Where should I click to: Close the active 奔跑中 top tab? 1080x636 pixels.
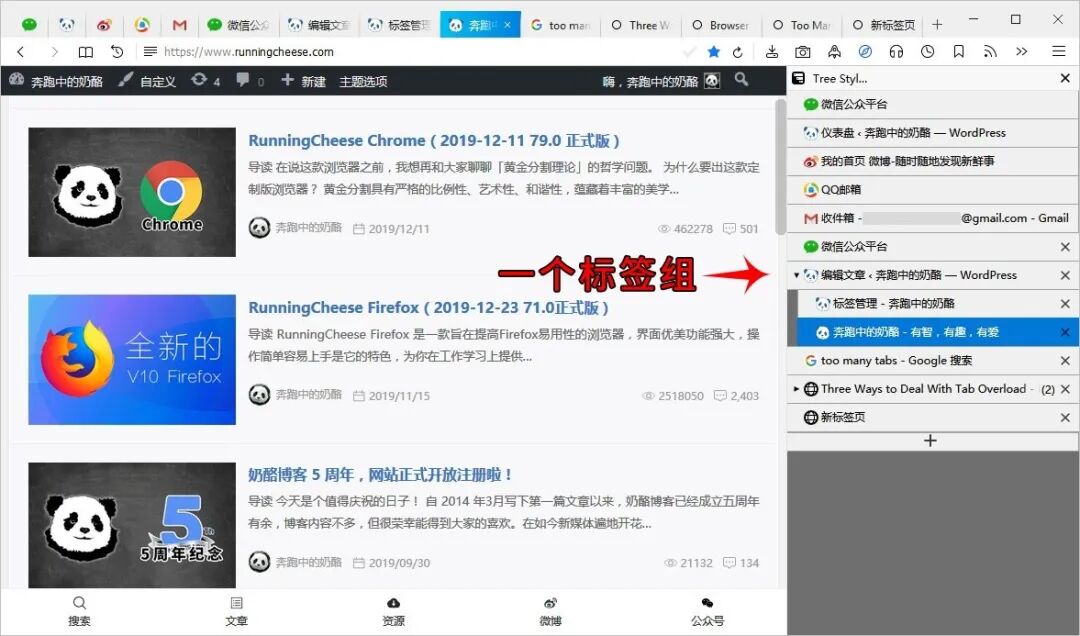click(508, 25)
